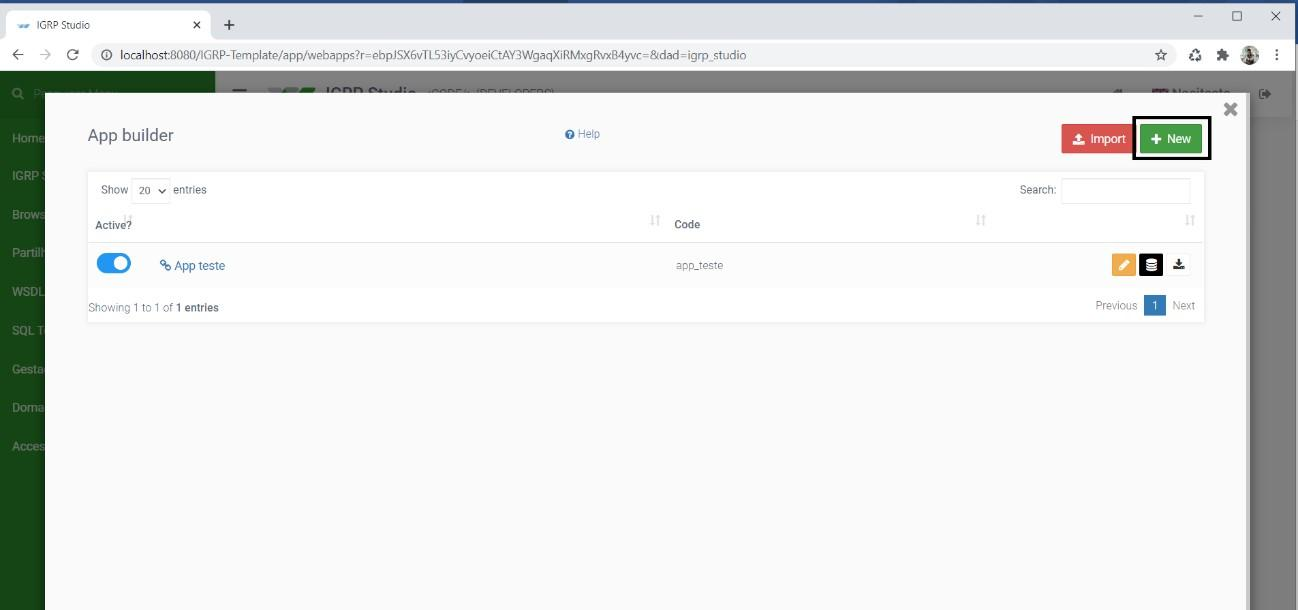
Task: Go to Next page
Action: [1183, 306]
